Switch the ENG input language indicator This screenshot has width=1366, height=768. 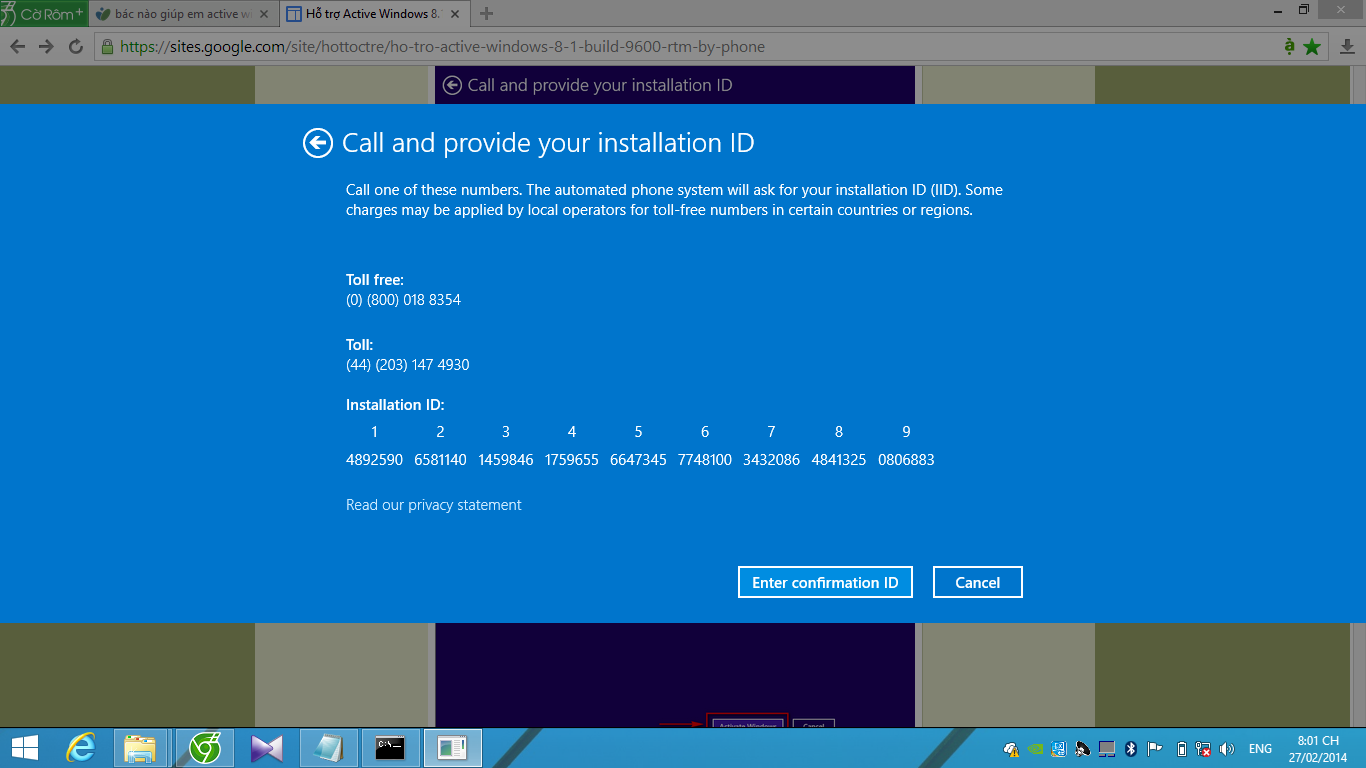pyautogui.click(x=1261, y=748)
